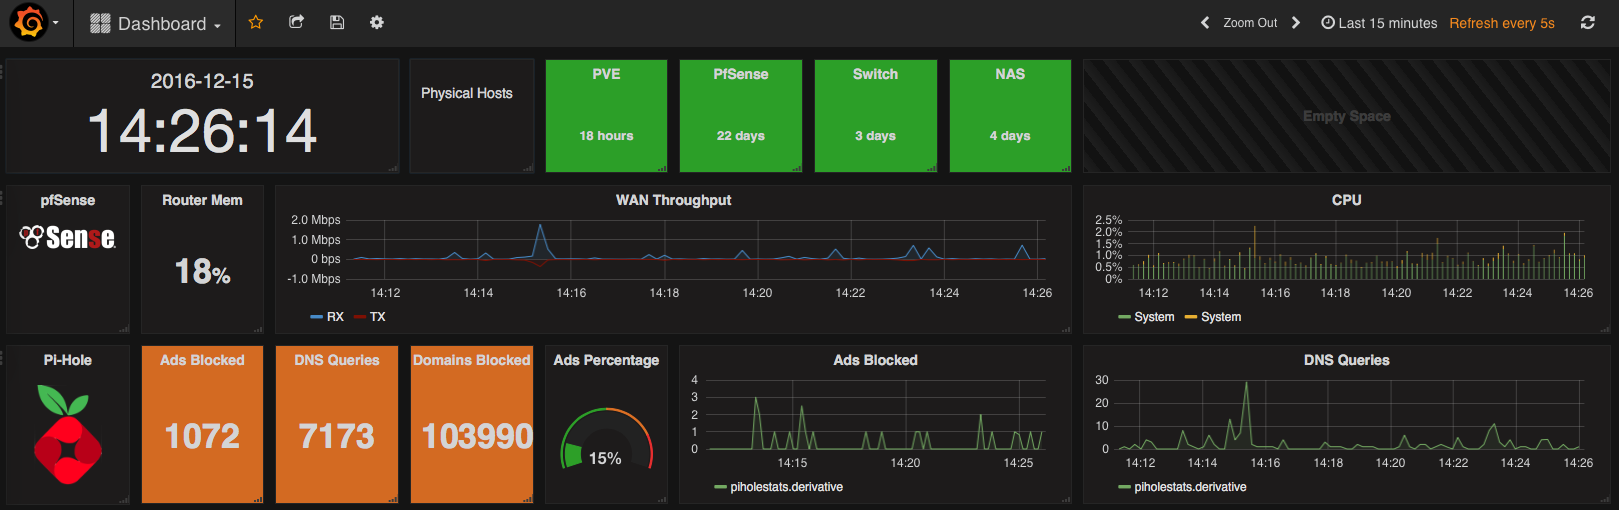The width and height of the screenshot is (1619, 510).
Task: Open the Physical Hosts panel title
Action: click(x=466, y=93)
